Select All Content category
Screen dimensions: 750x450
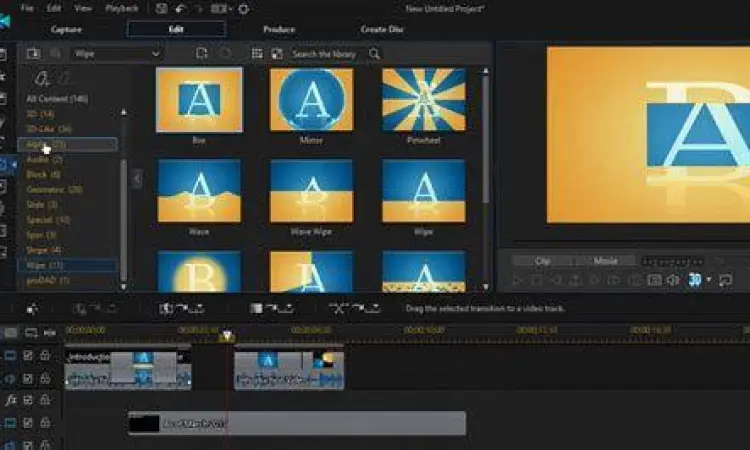pyautogui.click(x=57, y=99)
